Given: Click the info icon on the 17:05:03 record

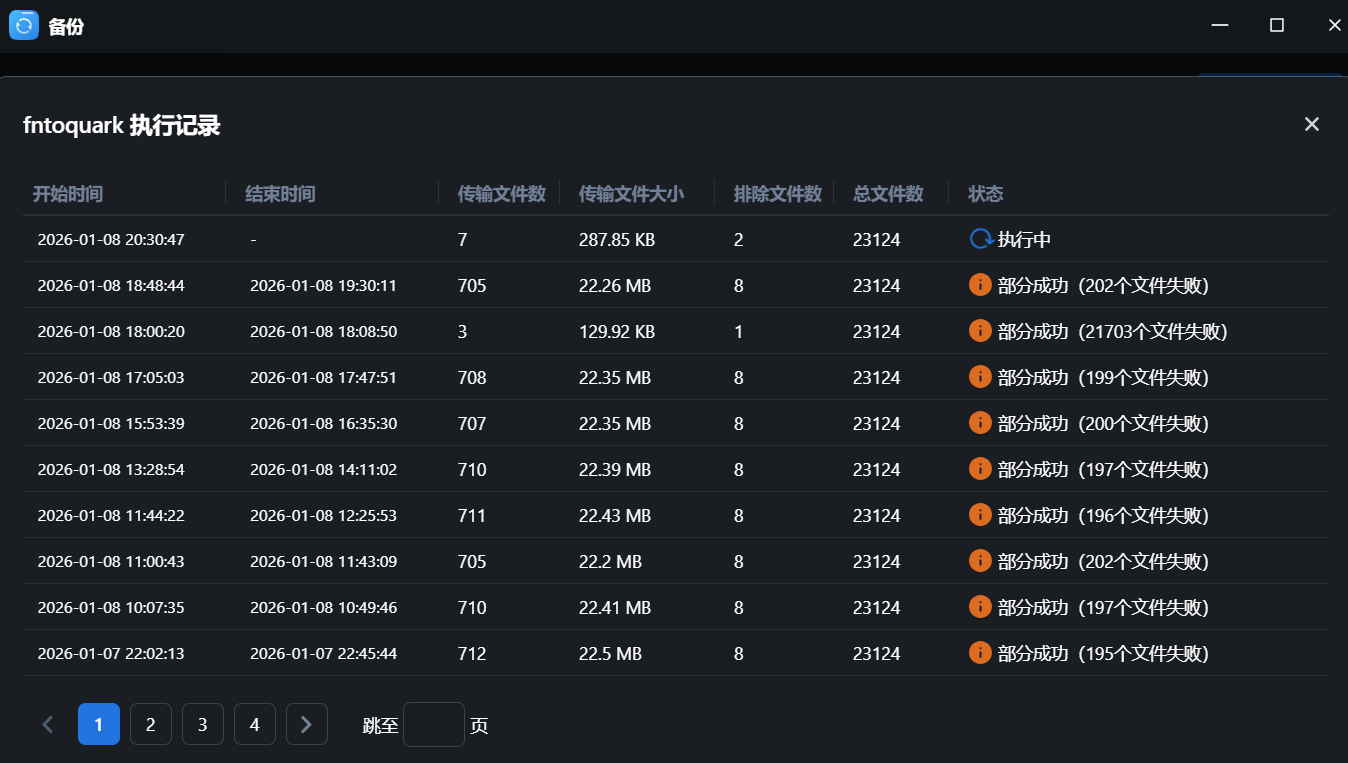Looking at the screenshot, I should 980,377.
